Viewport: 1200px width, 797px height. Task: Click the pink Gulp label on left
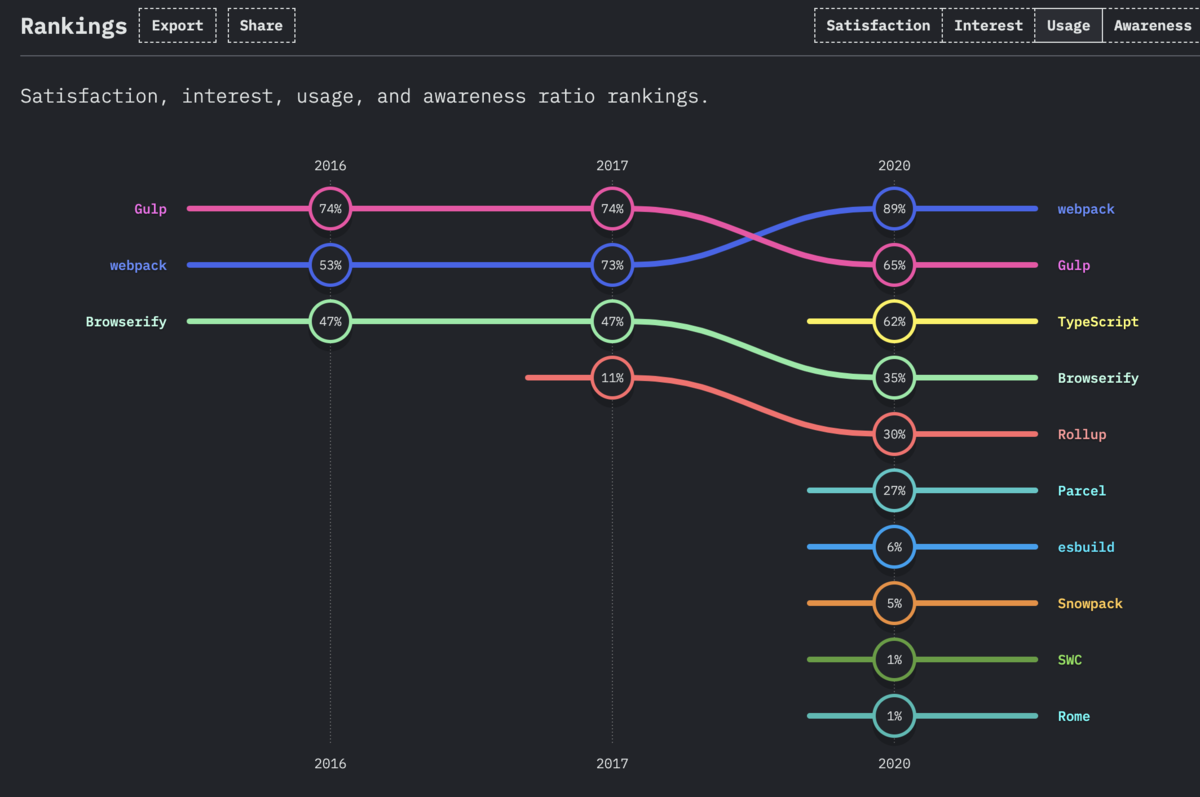click(150, 209)
